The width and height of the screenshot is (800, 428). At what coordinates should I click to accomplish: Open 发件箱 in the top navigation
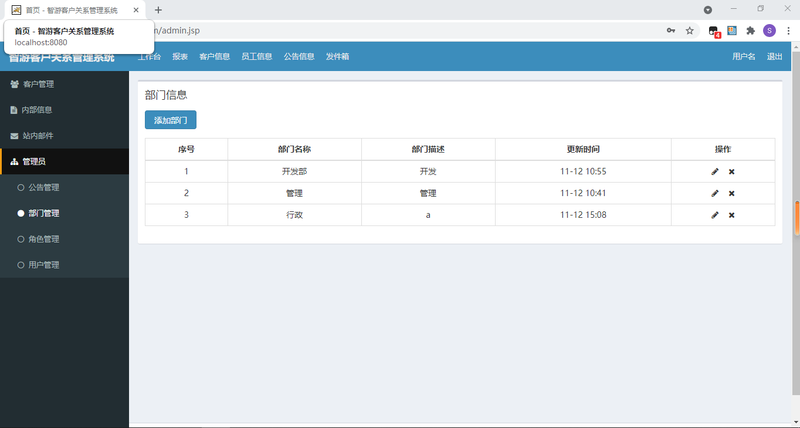tap(337, 57)
